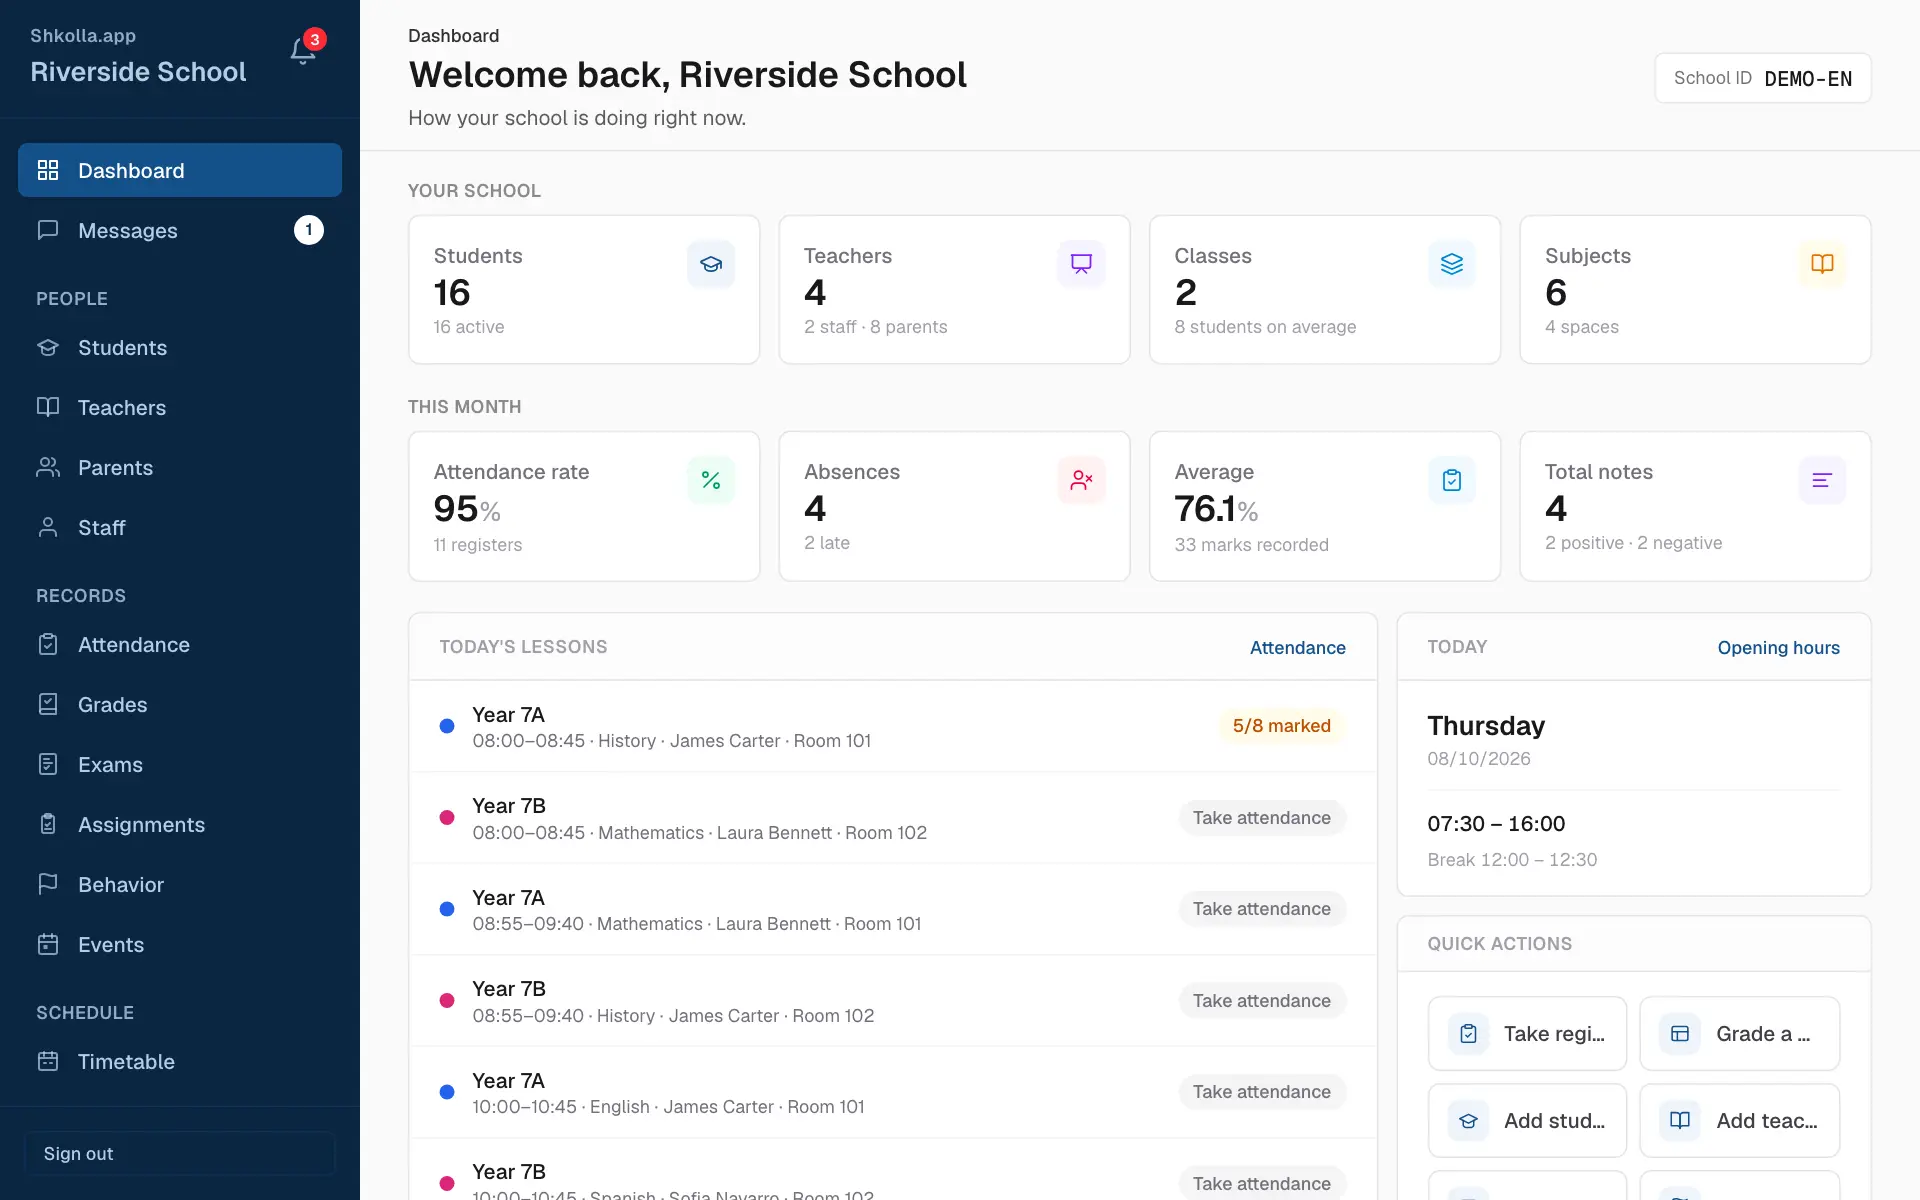The width and height of the screenshot is (1920, 1200).
Task: Open the notifications bell icon
Action: point(303,50)
